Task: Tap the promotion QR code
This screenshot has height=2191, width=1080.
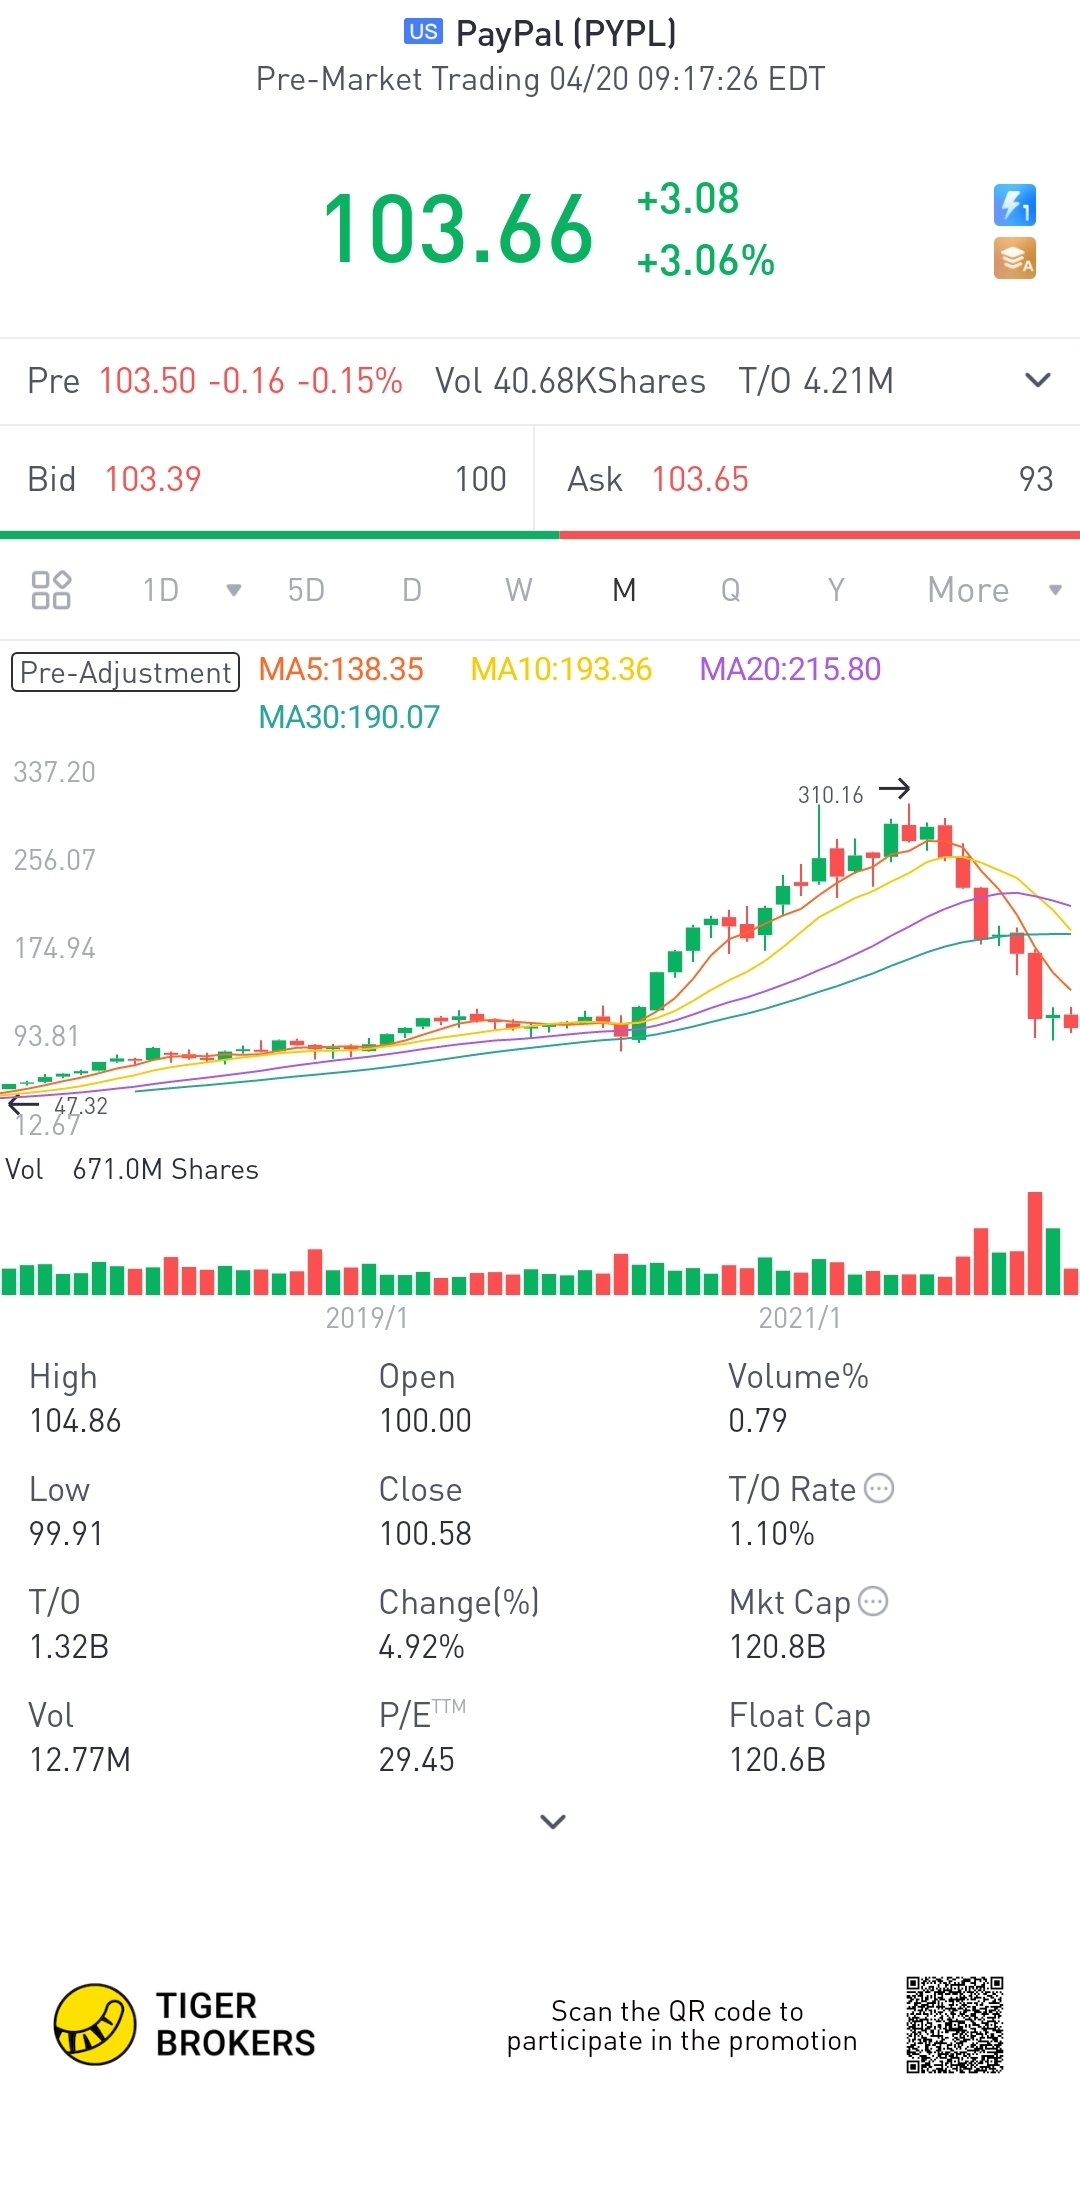Action: point(955,2025)
